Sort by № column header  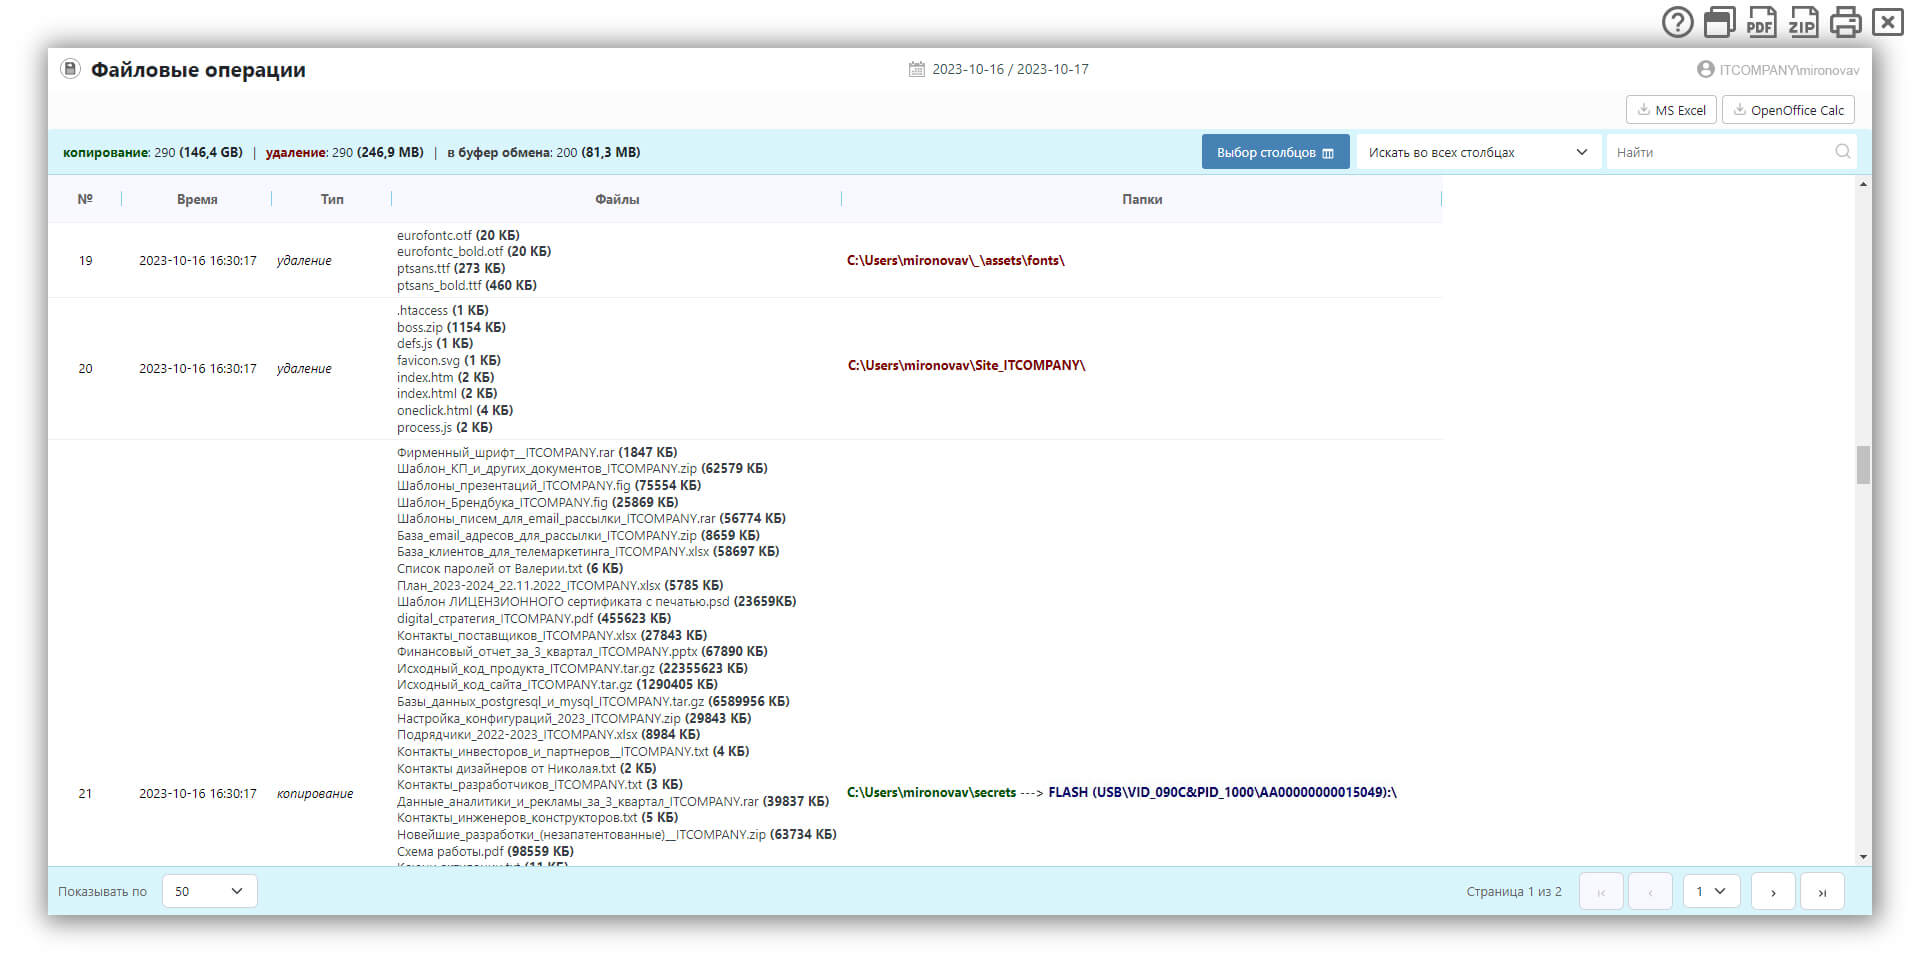tap(85, 199)
